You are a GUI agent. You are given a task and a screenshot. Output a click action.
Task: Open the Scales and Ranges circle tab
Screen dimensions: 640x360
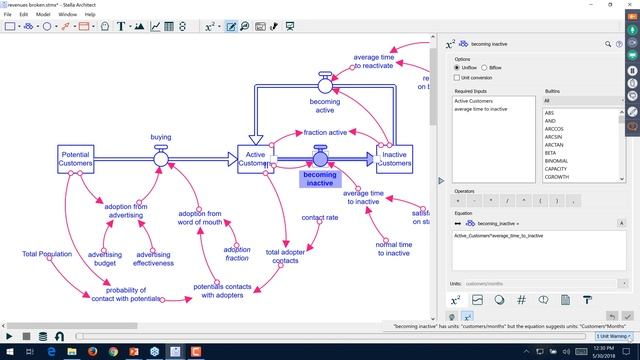click(x=499, y=300)
